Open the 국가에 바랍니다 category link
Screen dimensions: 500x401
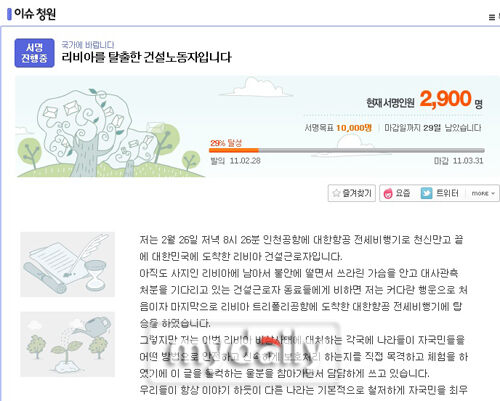tap(88, 45)
